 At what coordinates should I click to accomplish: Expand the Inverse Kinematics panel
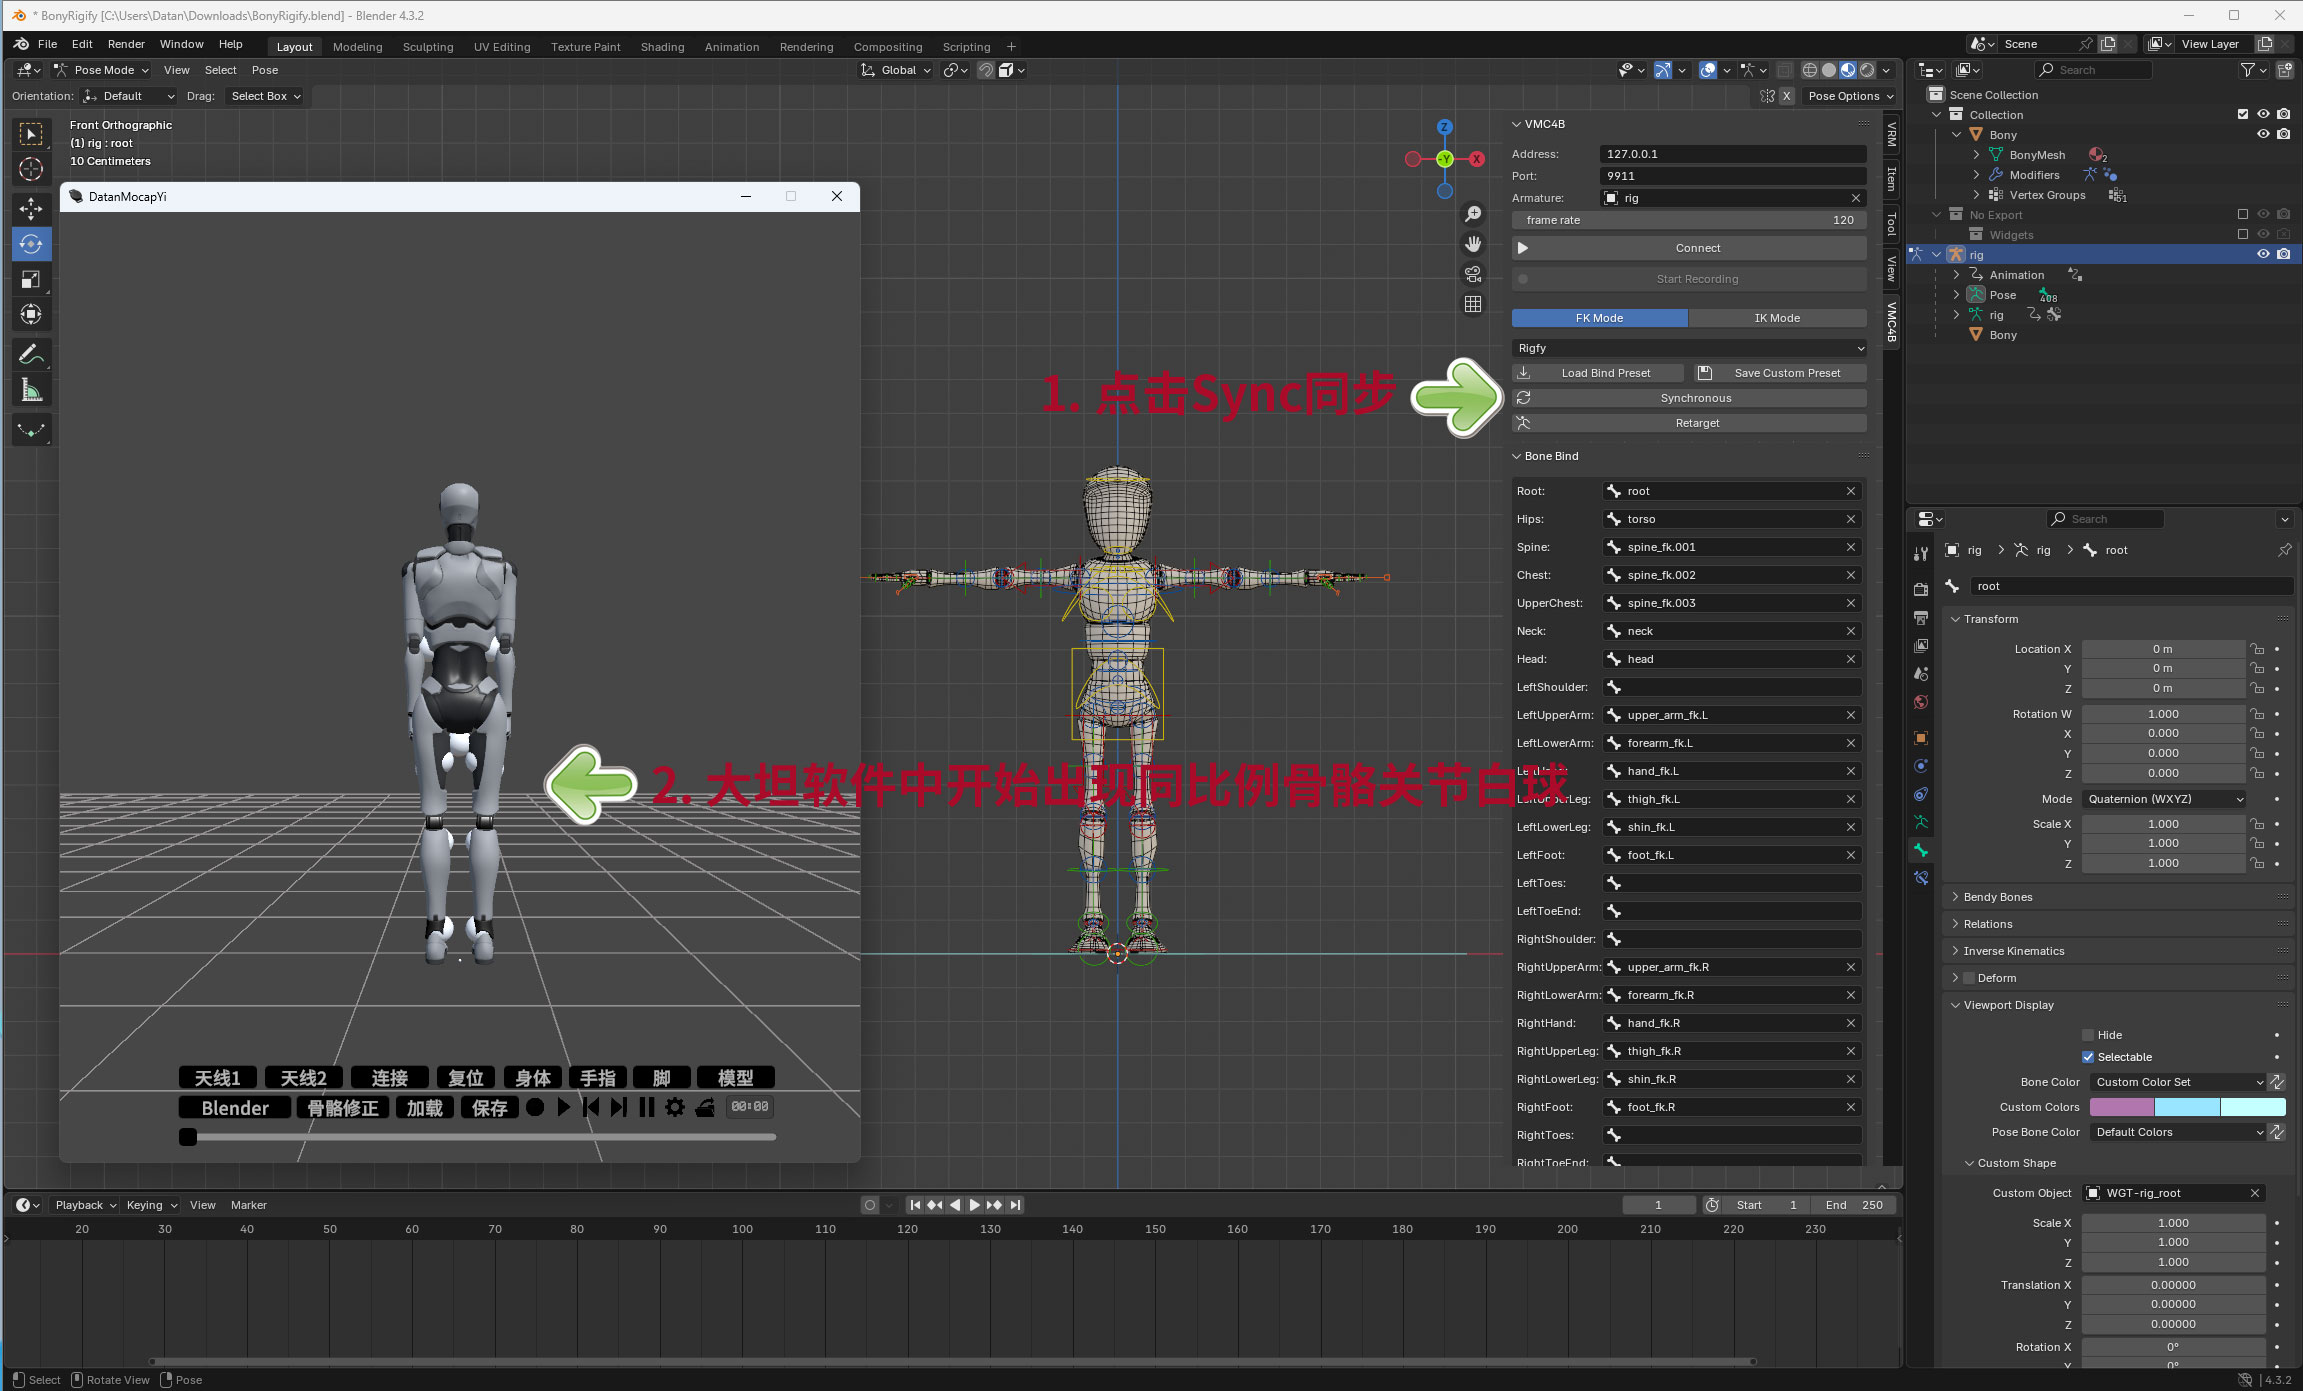pyautogui.click(x=2013, y=951)
